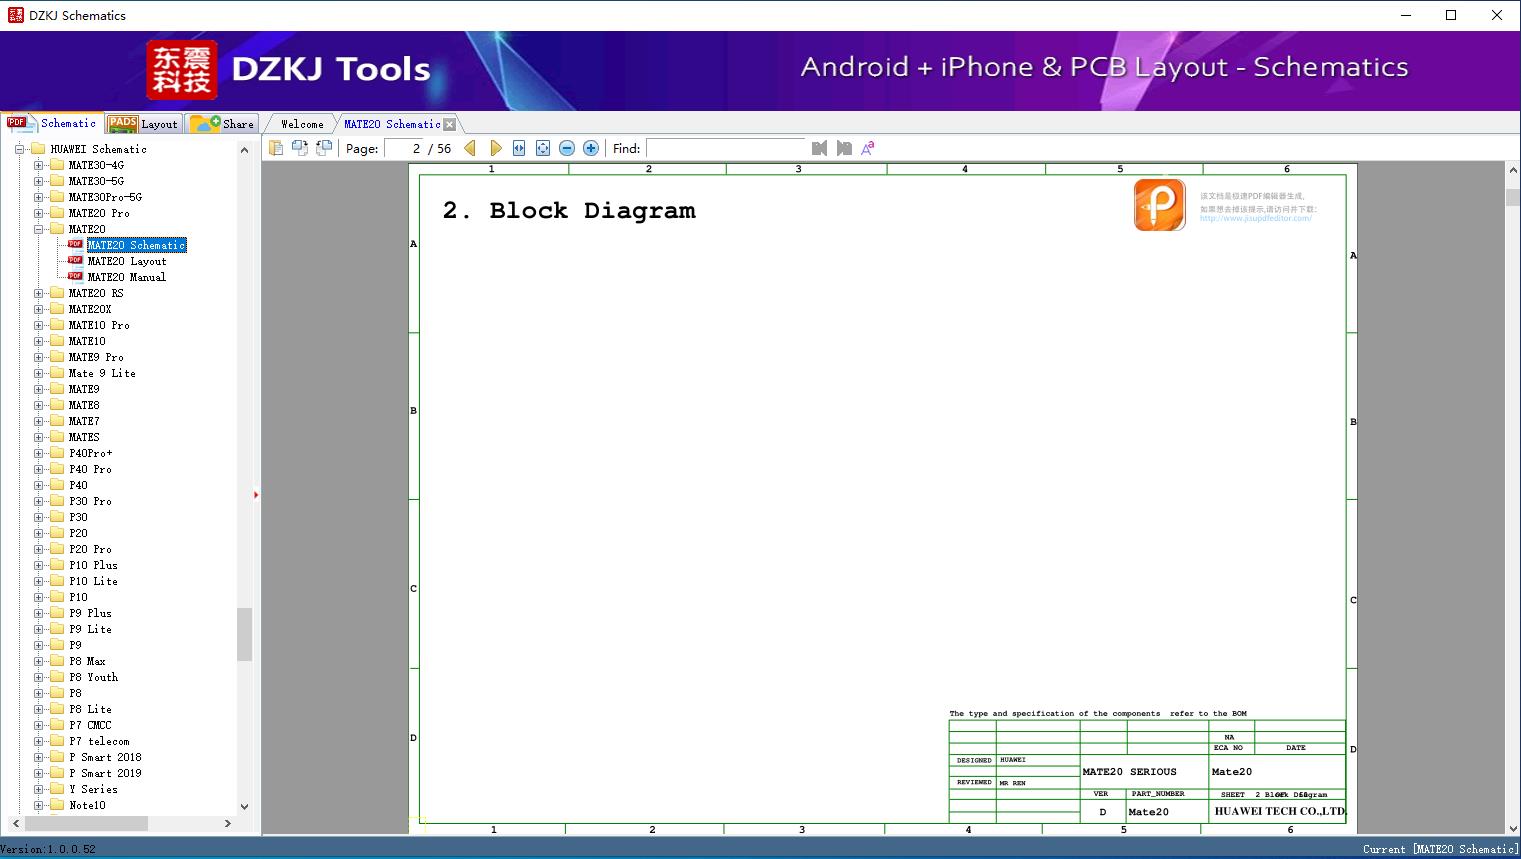Expand the MATE30Pro-5G folder
The height and width of the screenshot is (859, 1521).
[x=38, y=197]
